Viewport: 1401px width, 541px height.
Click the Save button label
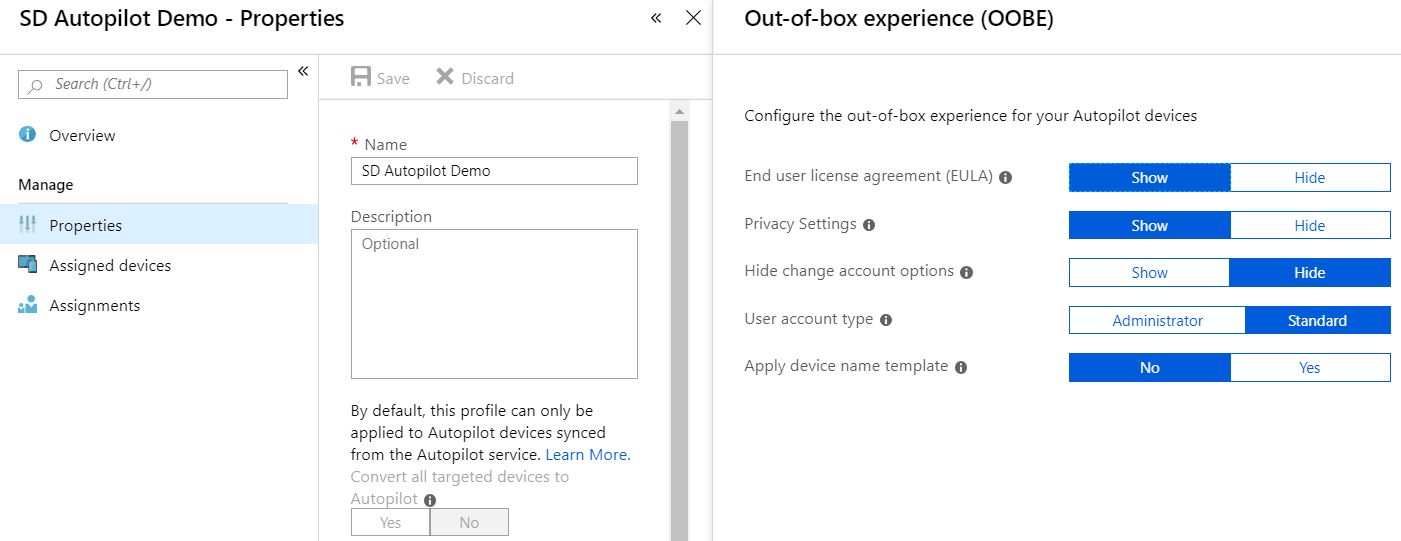pos(393,79)
